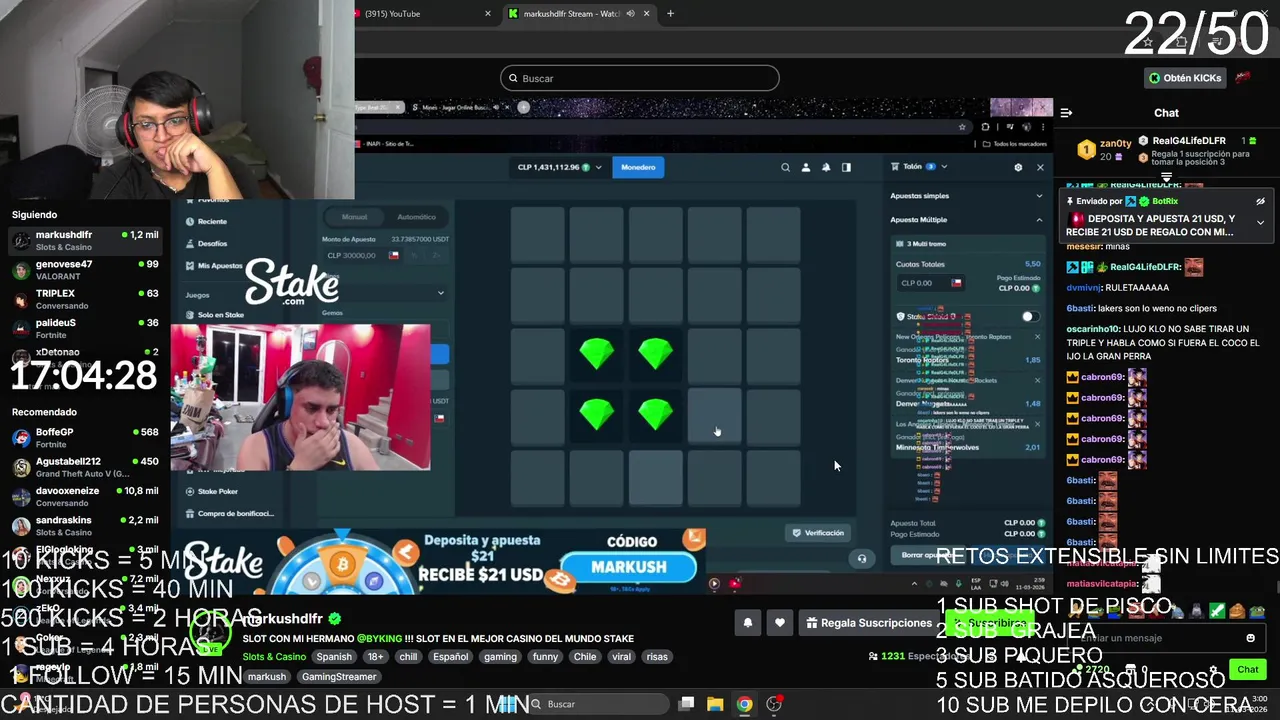Expand the chat leaderboard handle
Image resolution: width=1280 pixels, height=720 pixels.
(x=1166, y=177)
